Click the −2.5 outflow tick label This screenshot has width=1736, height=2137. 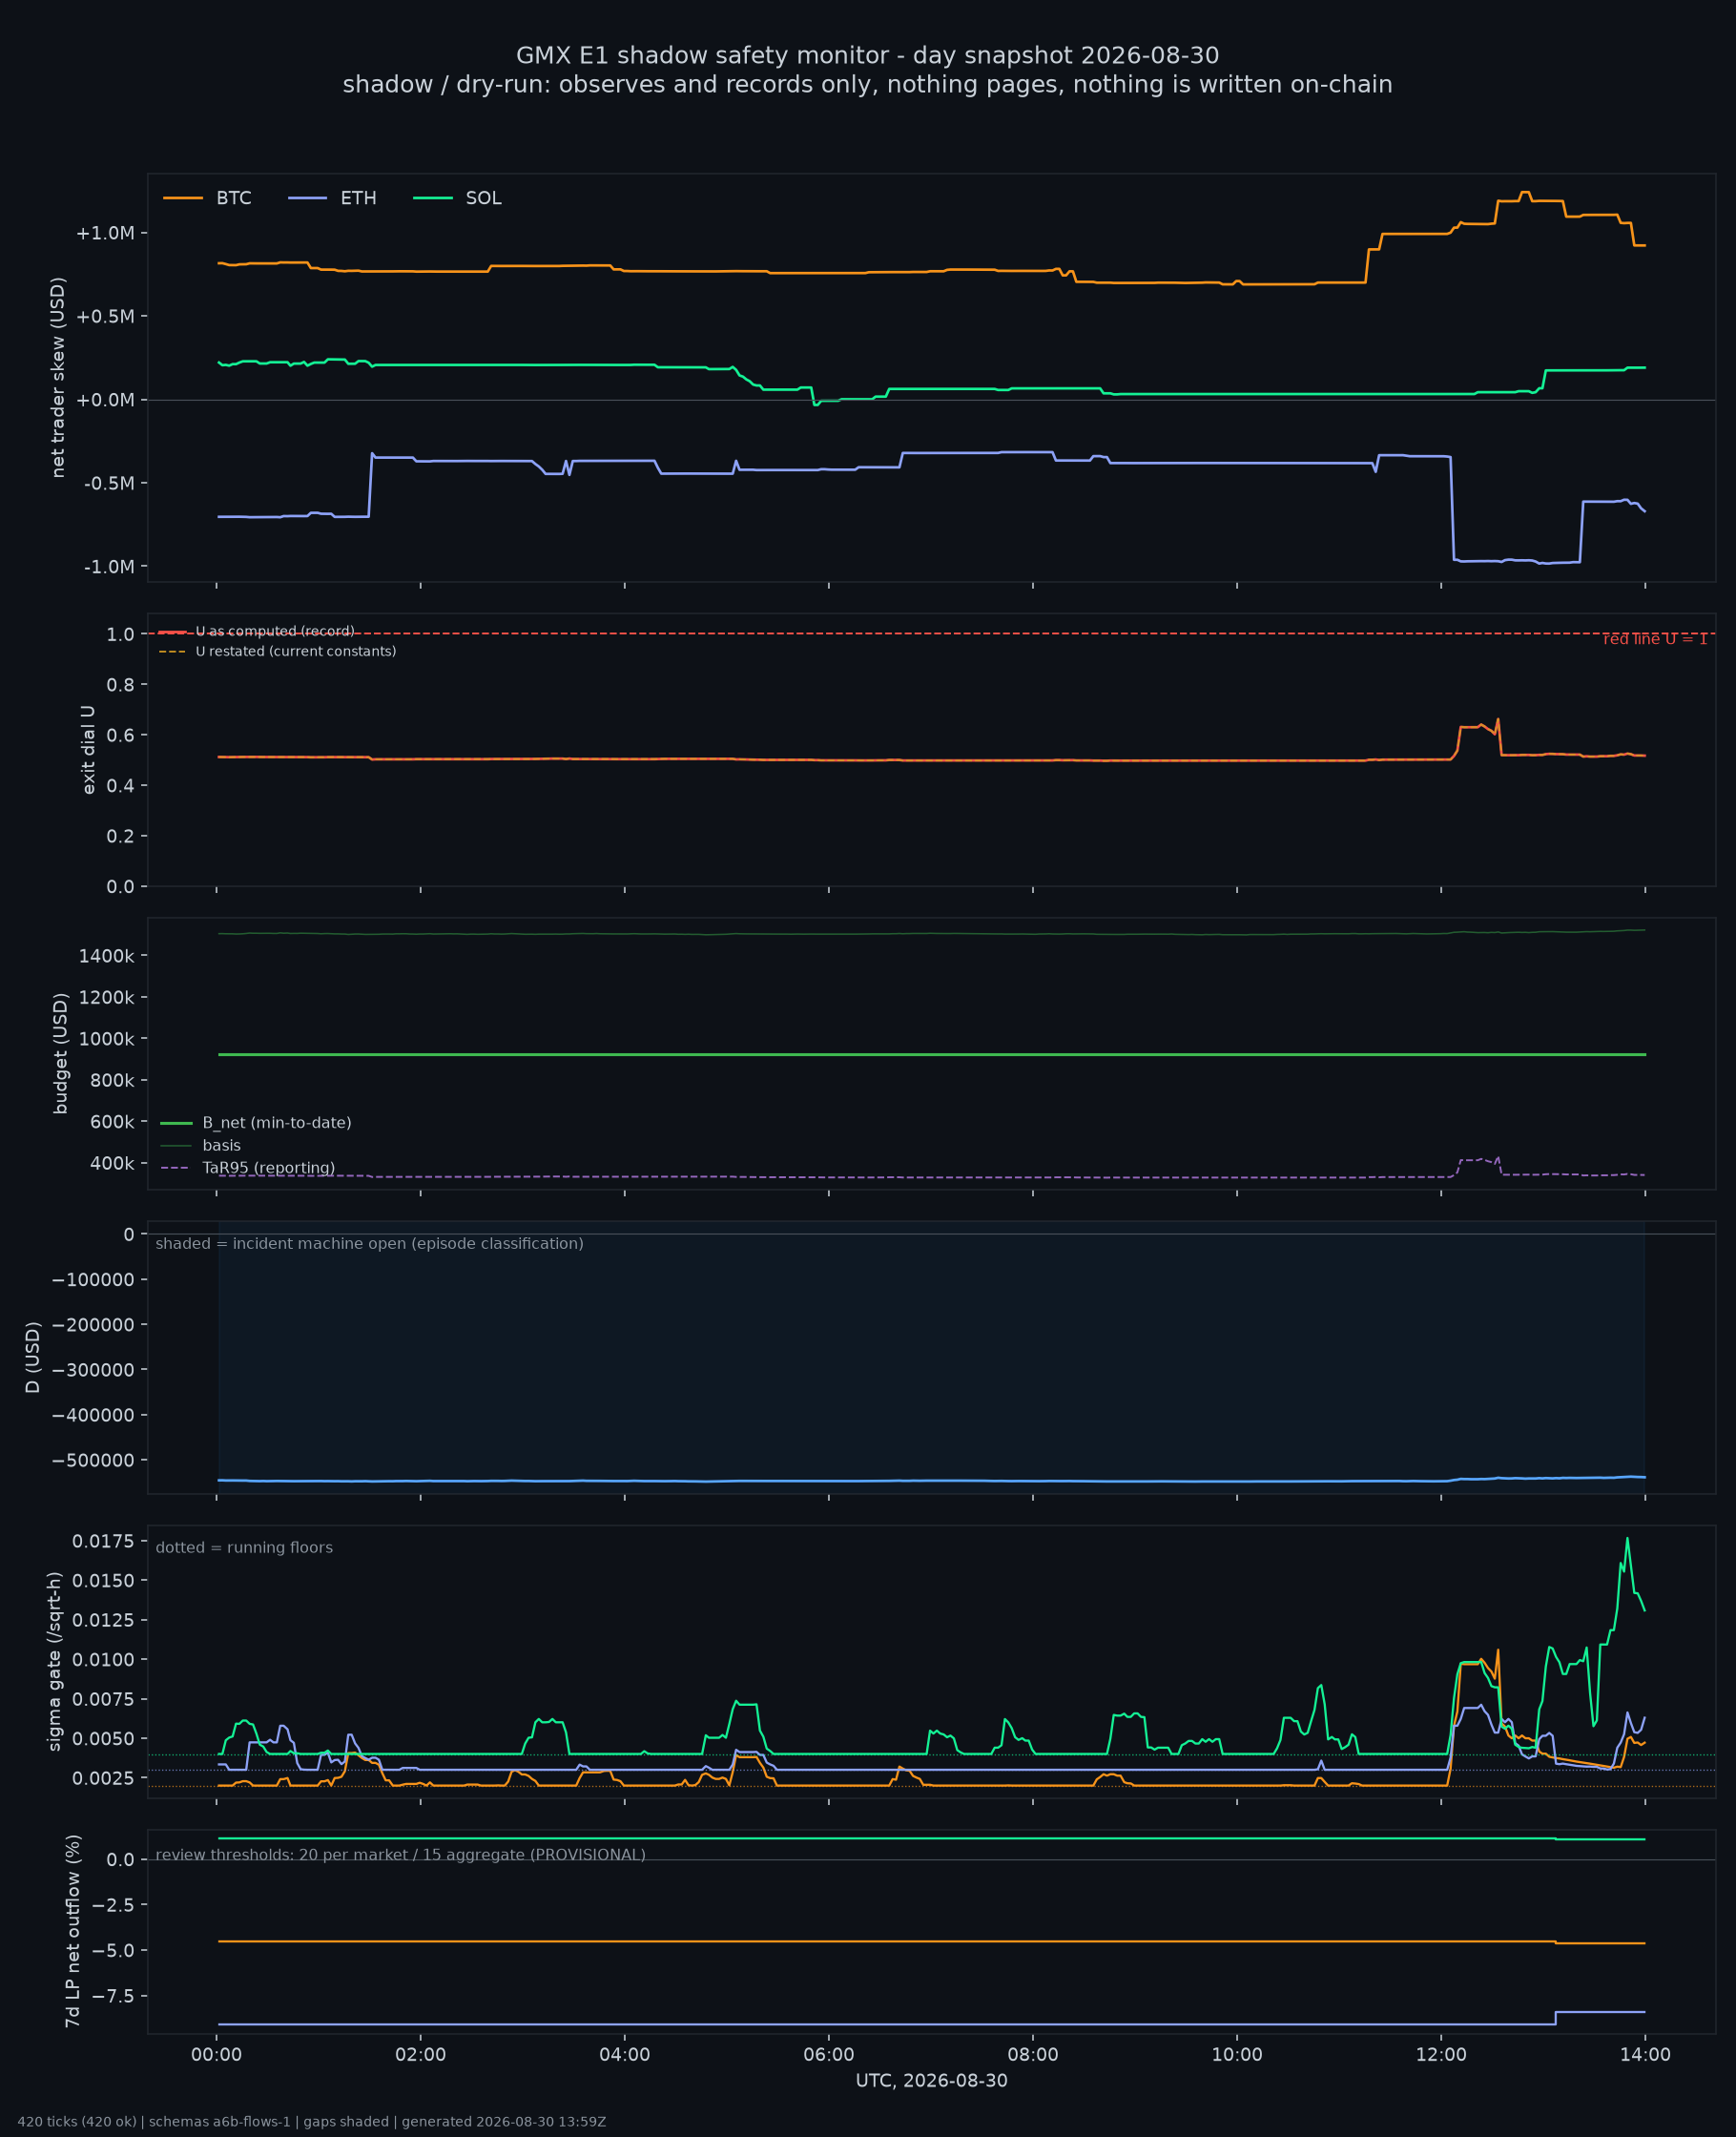[113, 1905]
